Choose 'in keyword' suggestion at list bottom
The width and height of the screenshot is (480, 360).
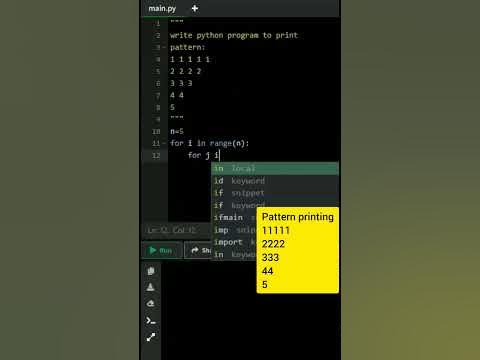tap(234, 254)
